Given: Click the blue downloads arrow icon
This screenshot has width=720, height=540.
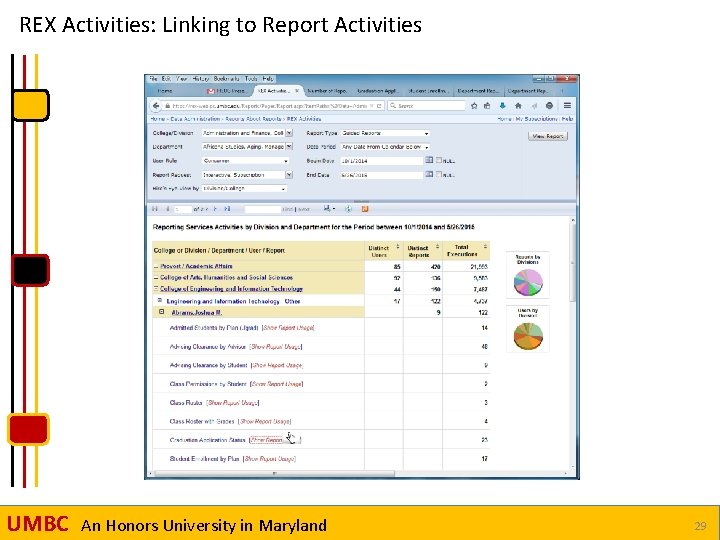Looking at the screenshot, I should 502,106.
